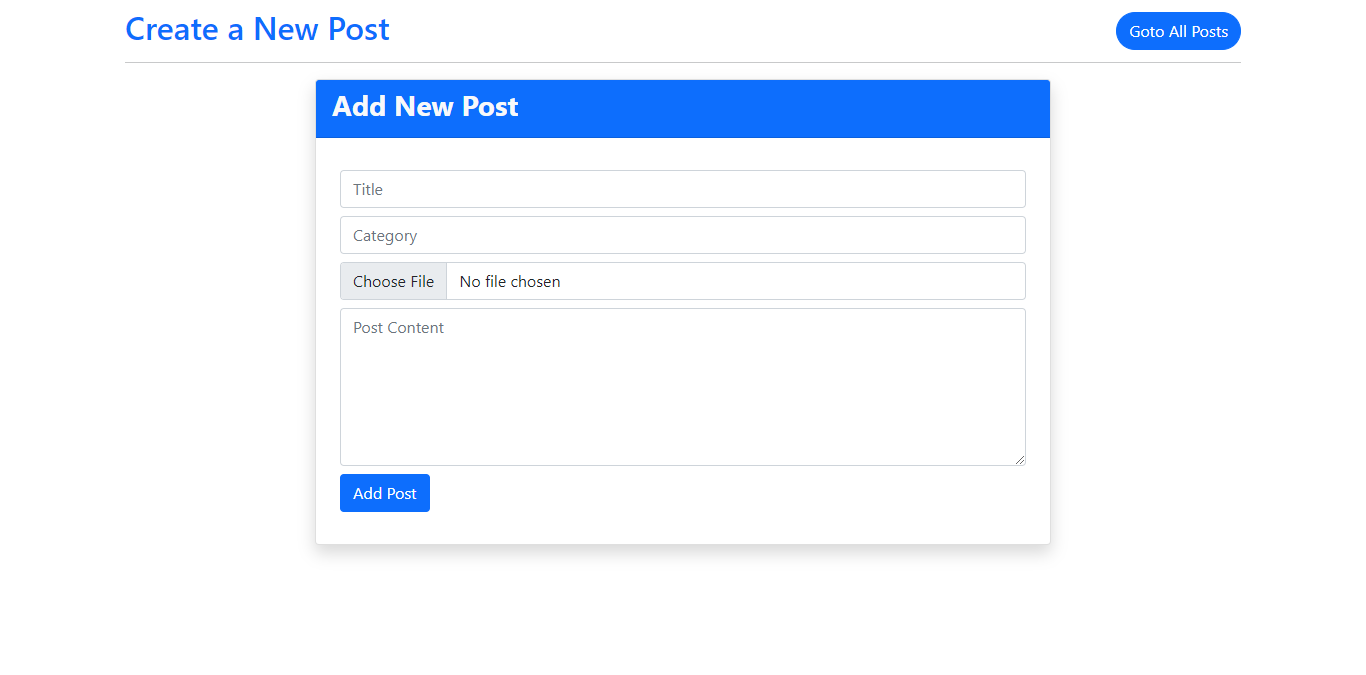Place cursor in the content editor

(683, 387)
